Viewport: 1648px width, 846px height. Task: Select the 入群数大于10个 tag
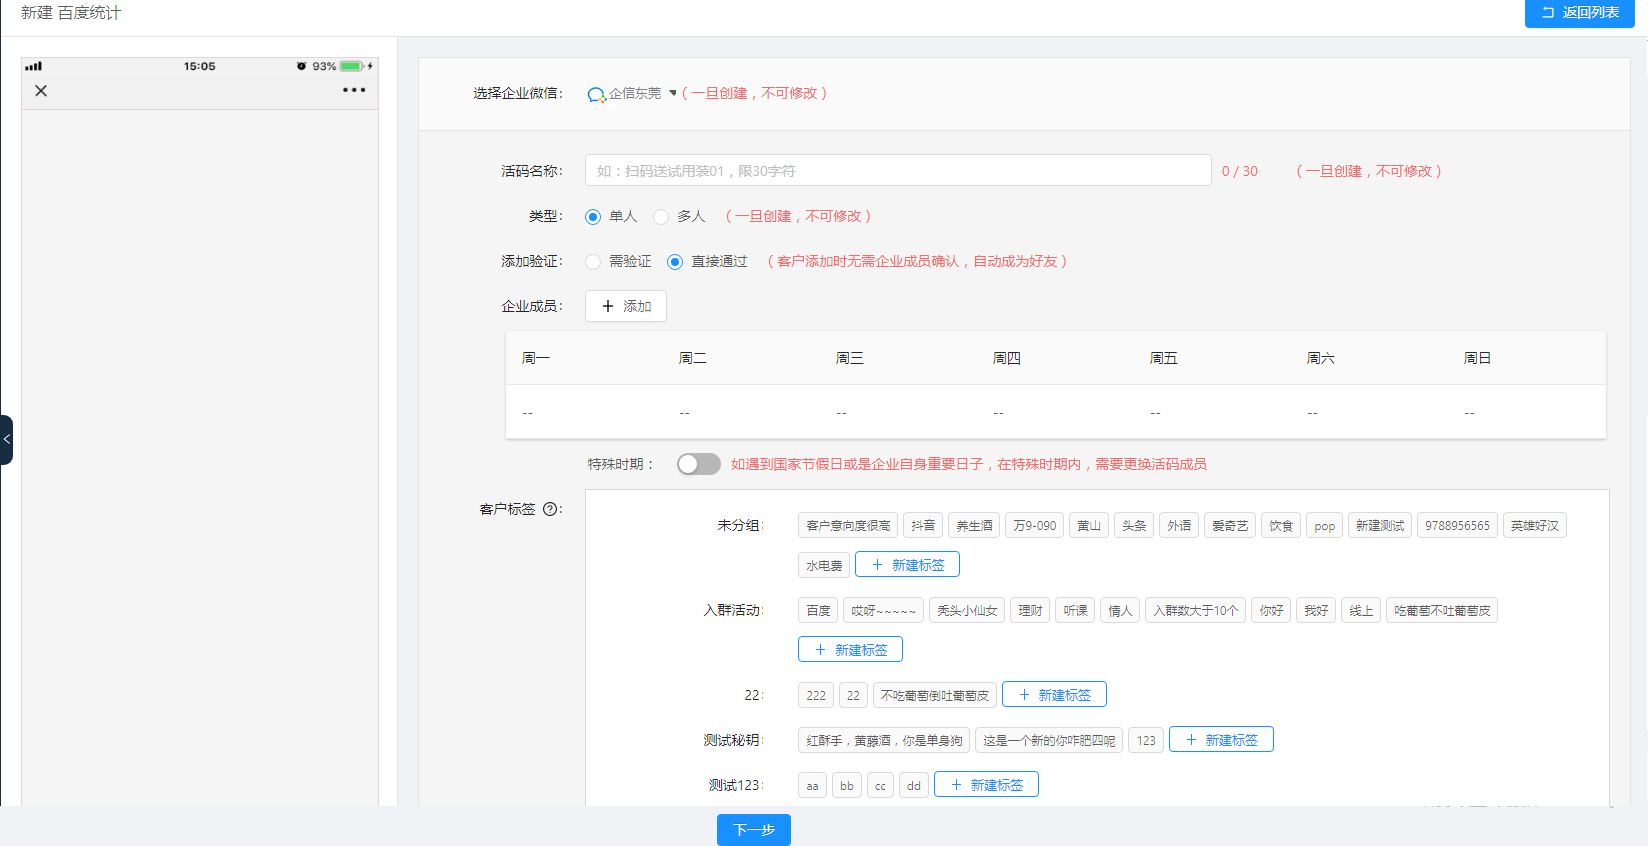(x=1195, y=610)
